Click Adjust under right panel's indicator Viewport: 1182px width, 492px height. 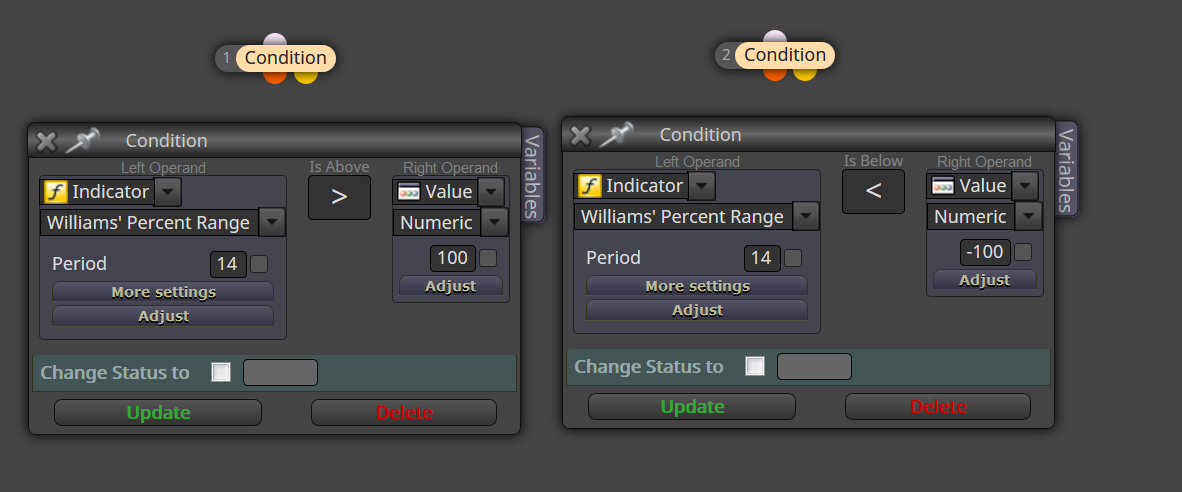[697, 310]
